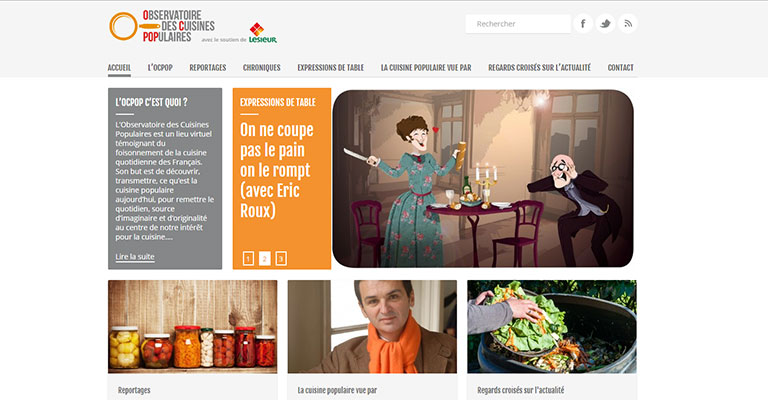This screenshot has width=768, height=400.
Task: Open the pickled jars Reportages thumbnail
Action: coord(192,327)
